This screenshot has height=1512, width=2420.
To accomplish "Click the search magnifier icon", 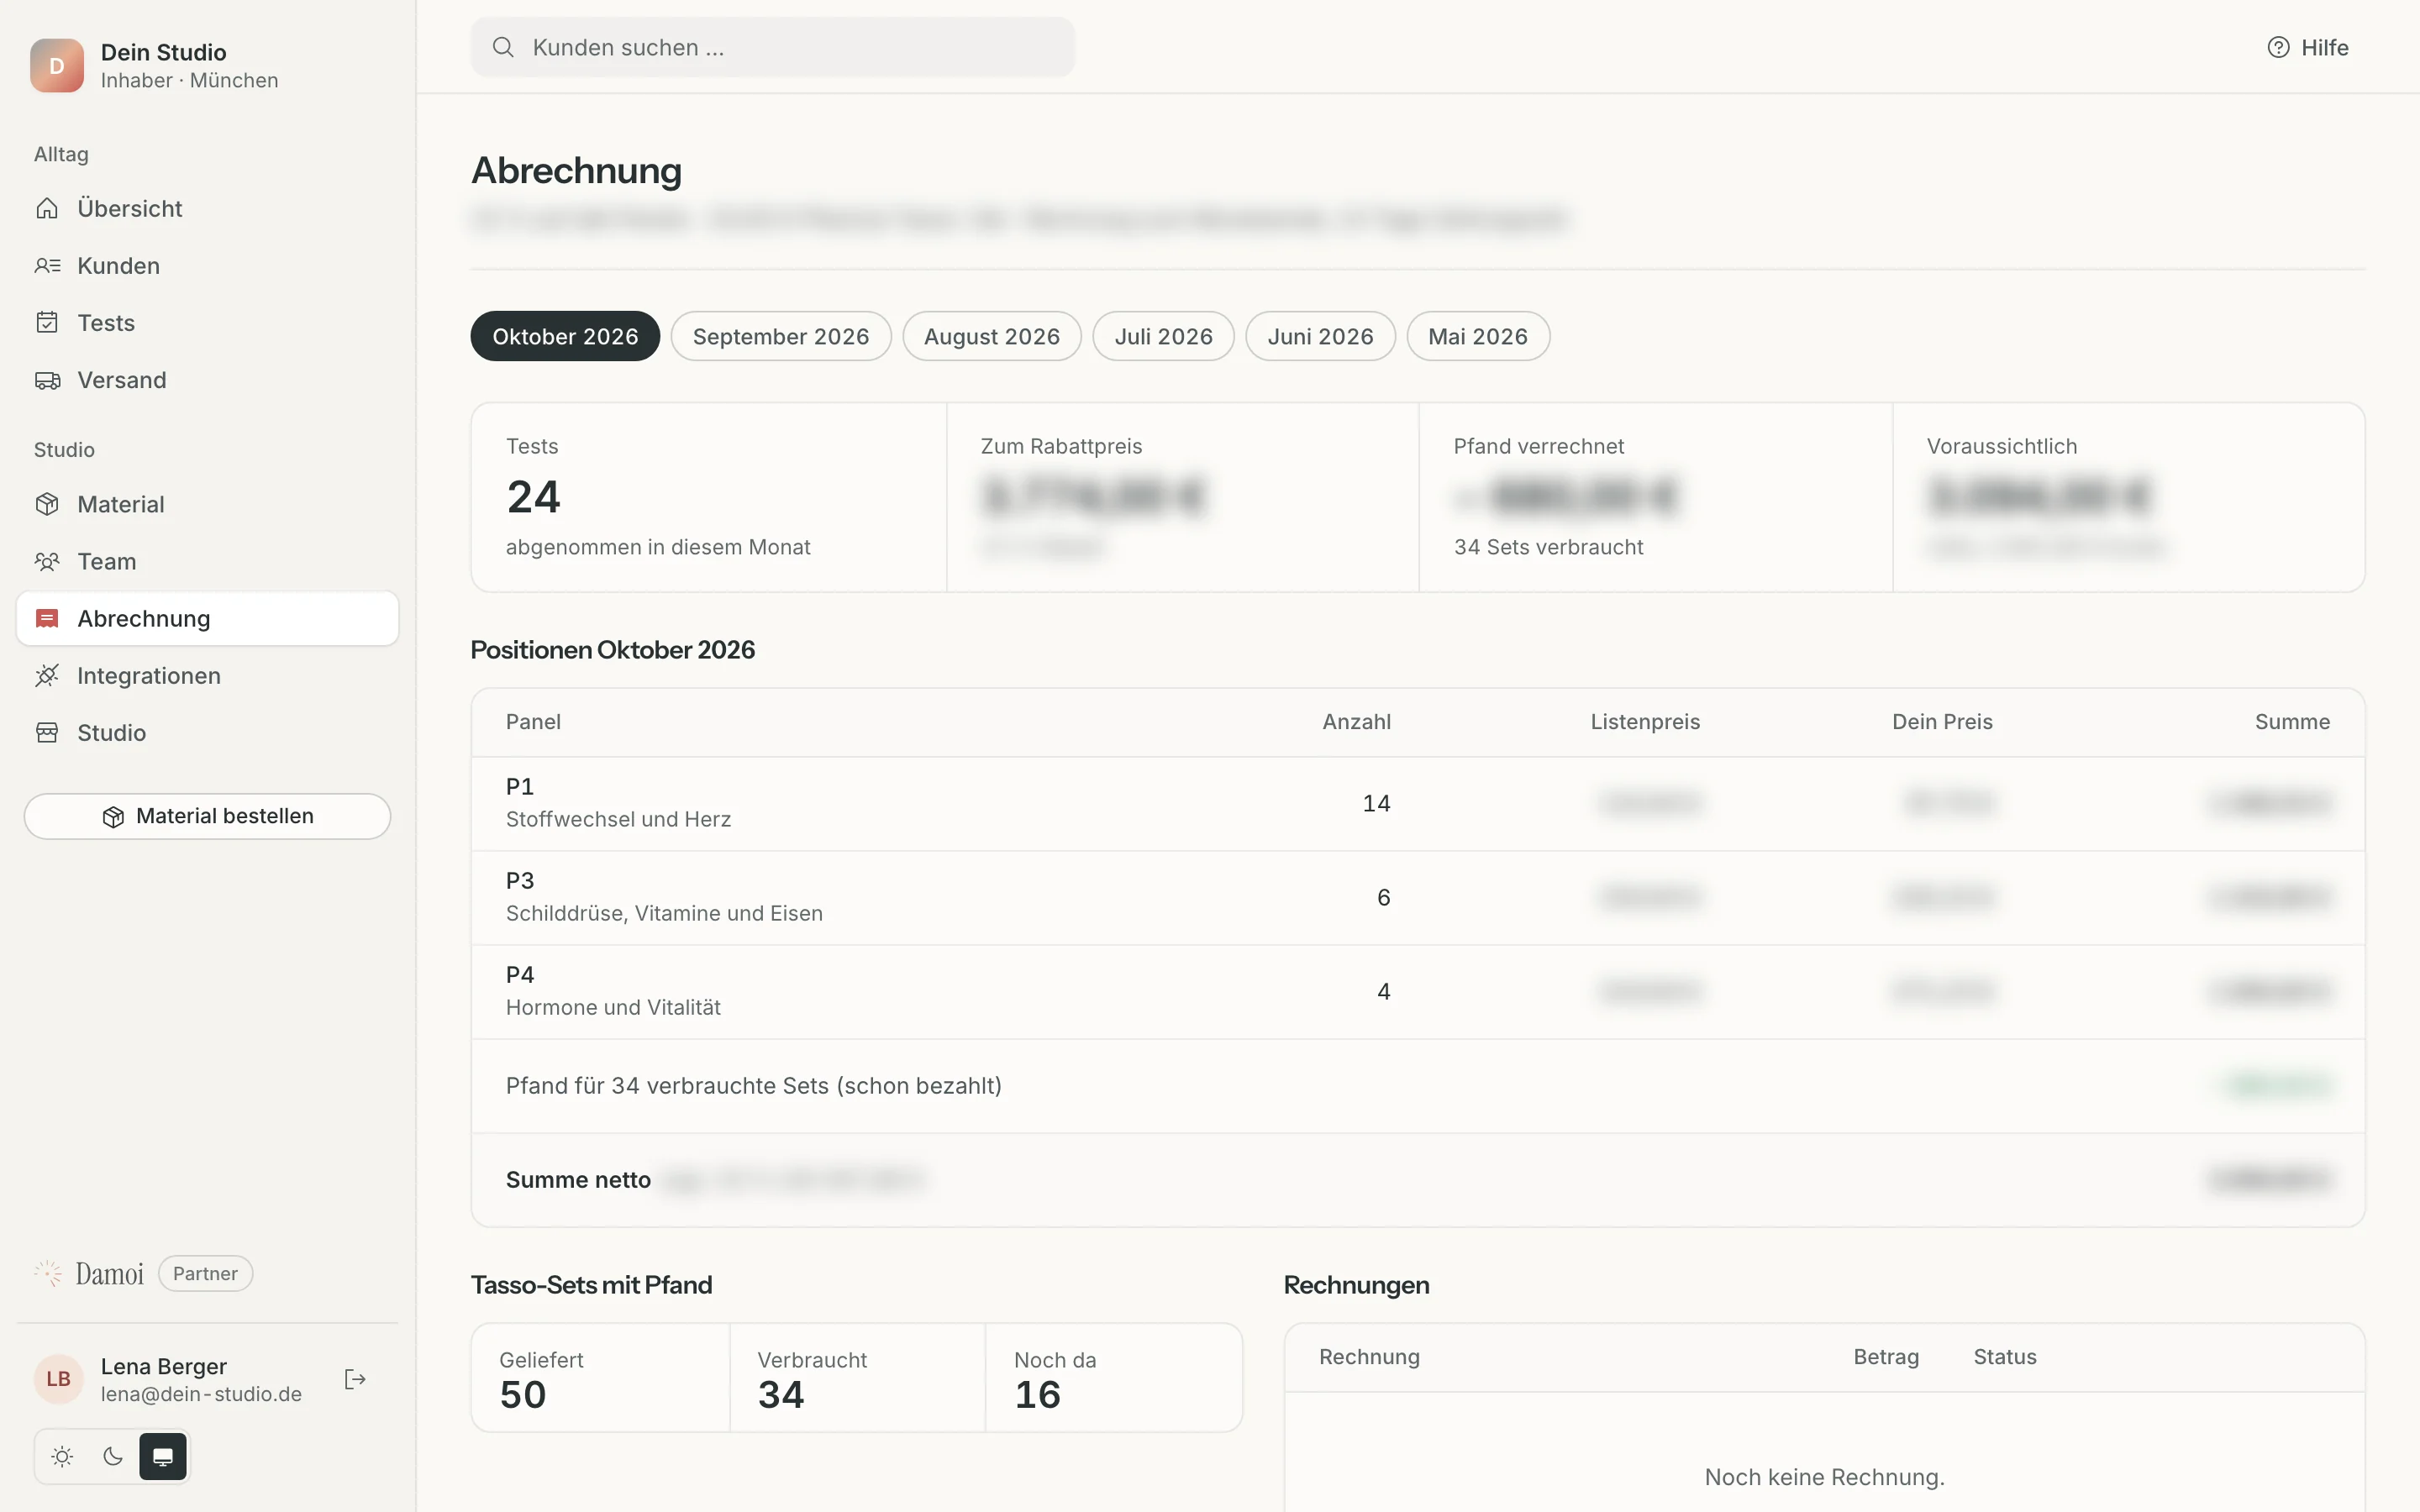I will (503, 47).
